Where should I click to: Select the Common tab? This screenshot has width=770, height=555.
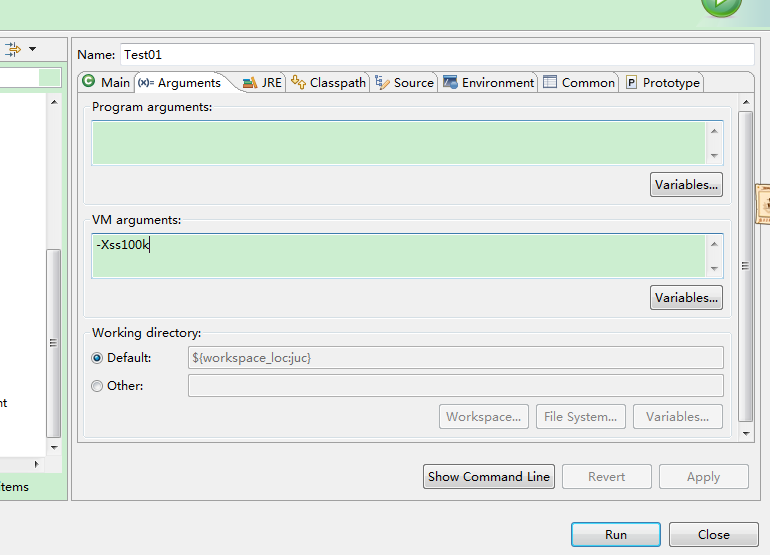[x=579, y=83]
